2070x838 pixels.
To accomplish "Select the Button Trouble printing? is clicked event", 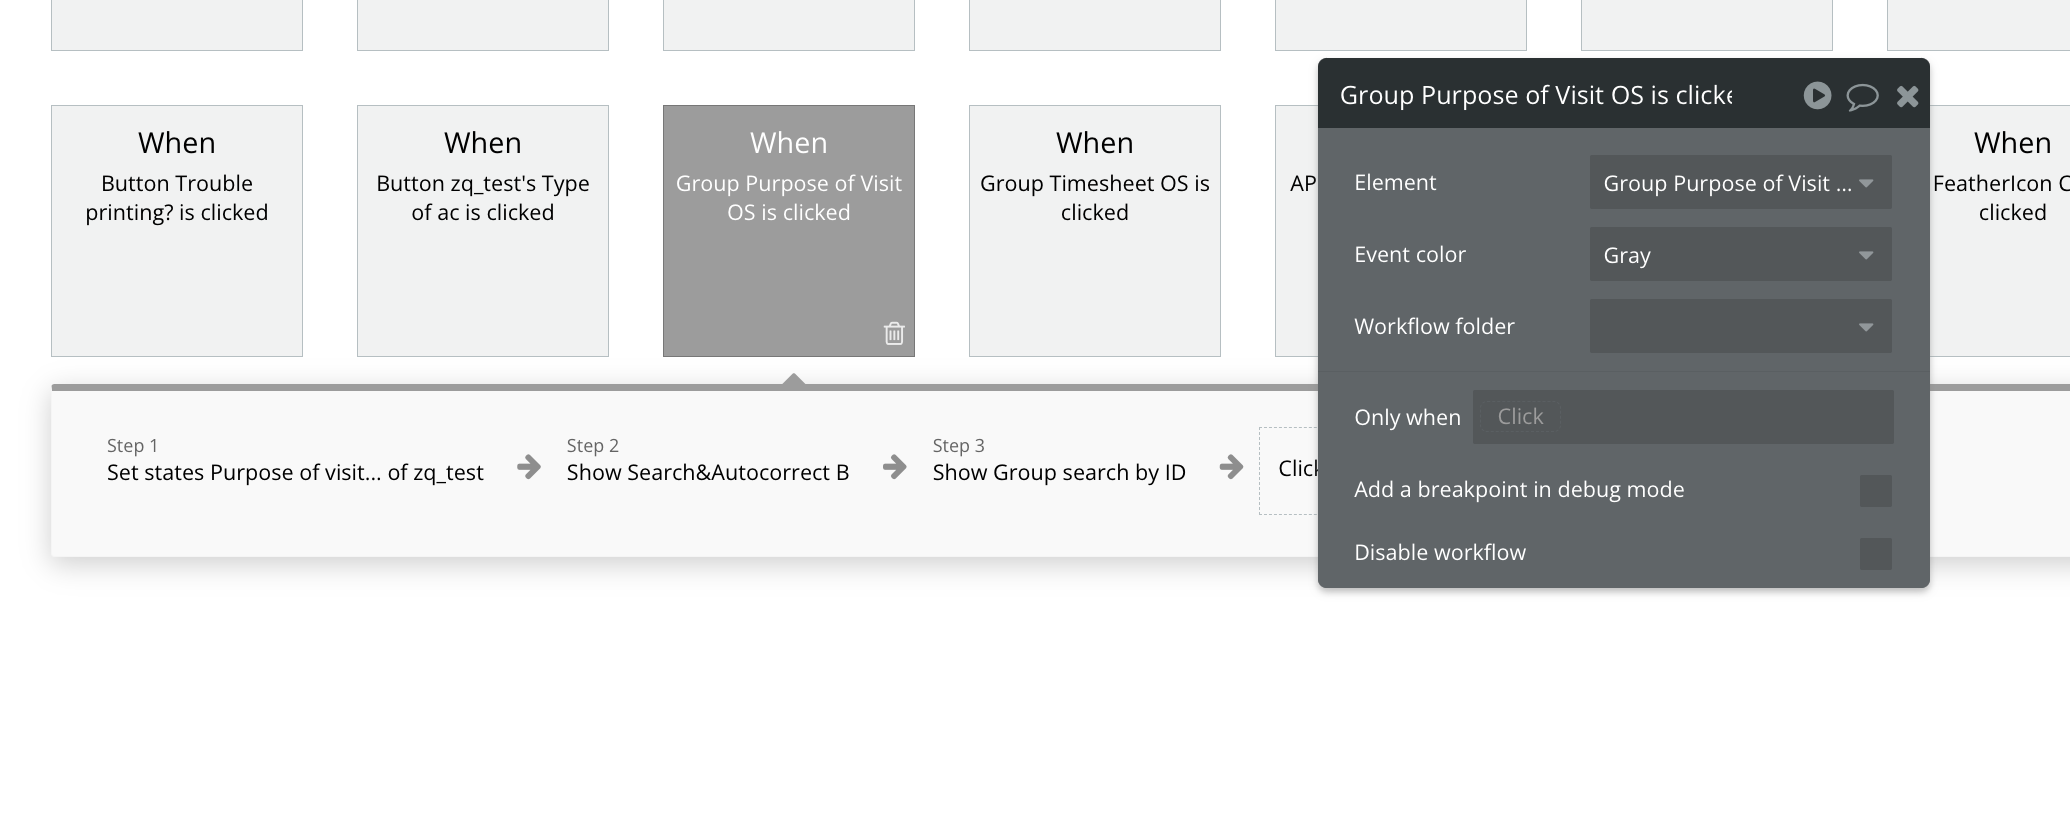I will click(177, 231).
